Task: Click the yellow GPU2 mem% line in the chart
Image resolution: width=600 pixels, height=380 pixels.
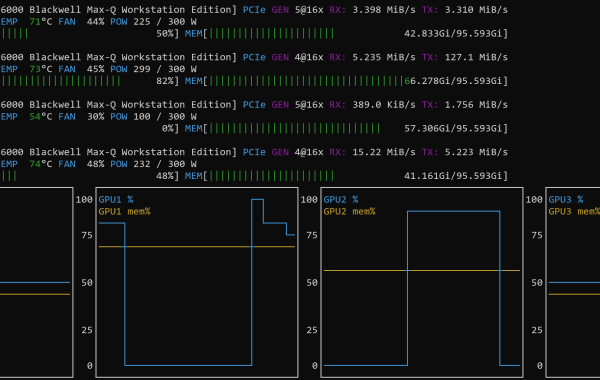Action: coord(422,271)
